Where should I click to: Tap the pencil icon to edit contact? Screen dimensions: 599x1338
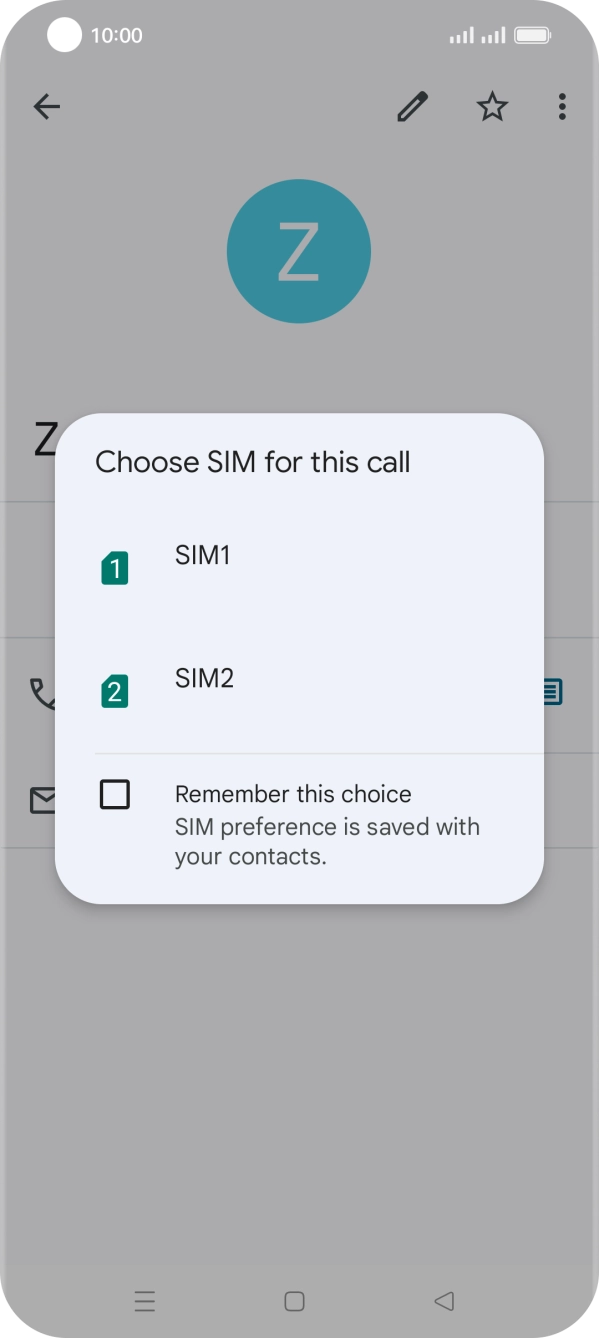click(x=412, y=107)
